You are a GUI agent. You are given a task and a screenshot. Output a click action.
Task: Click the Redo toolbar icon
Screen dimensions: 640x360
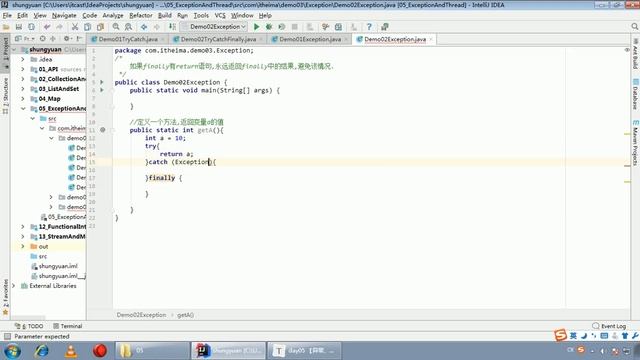pyautogui.click(x=60, y=27)
